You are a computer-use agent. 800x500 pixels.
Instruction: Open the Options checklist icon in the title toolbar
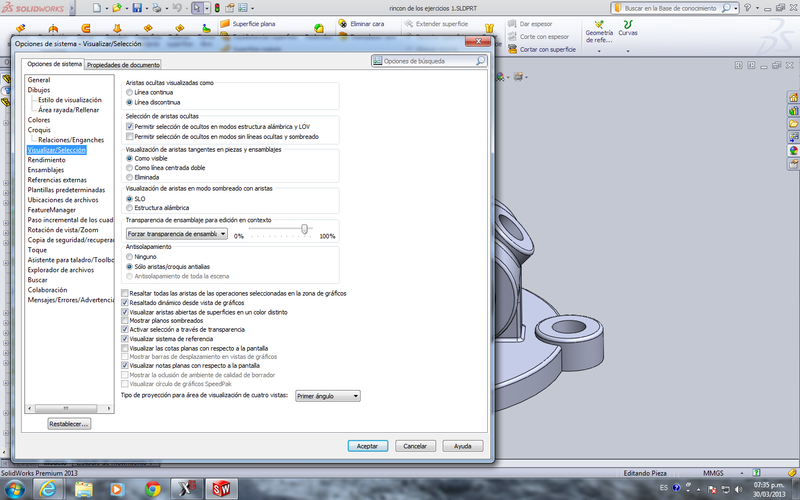243,8
